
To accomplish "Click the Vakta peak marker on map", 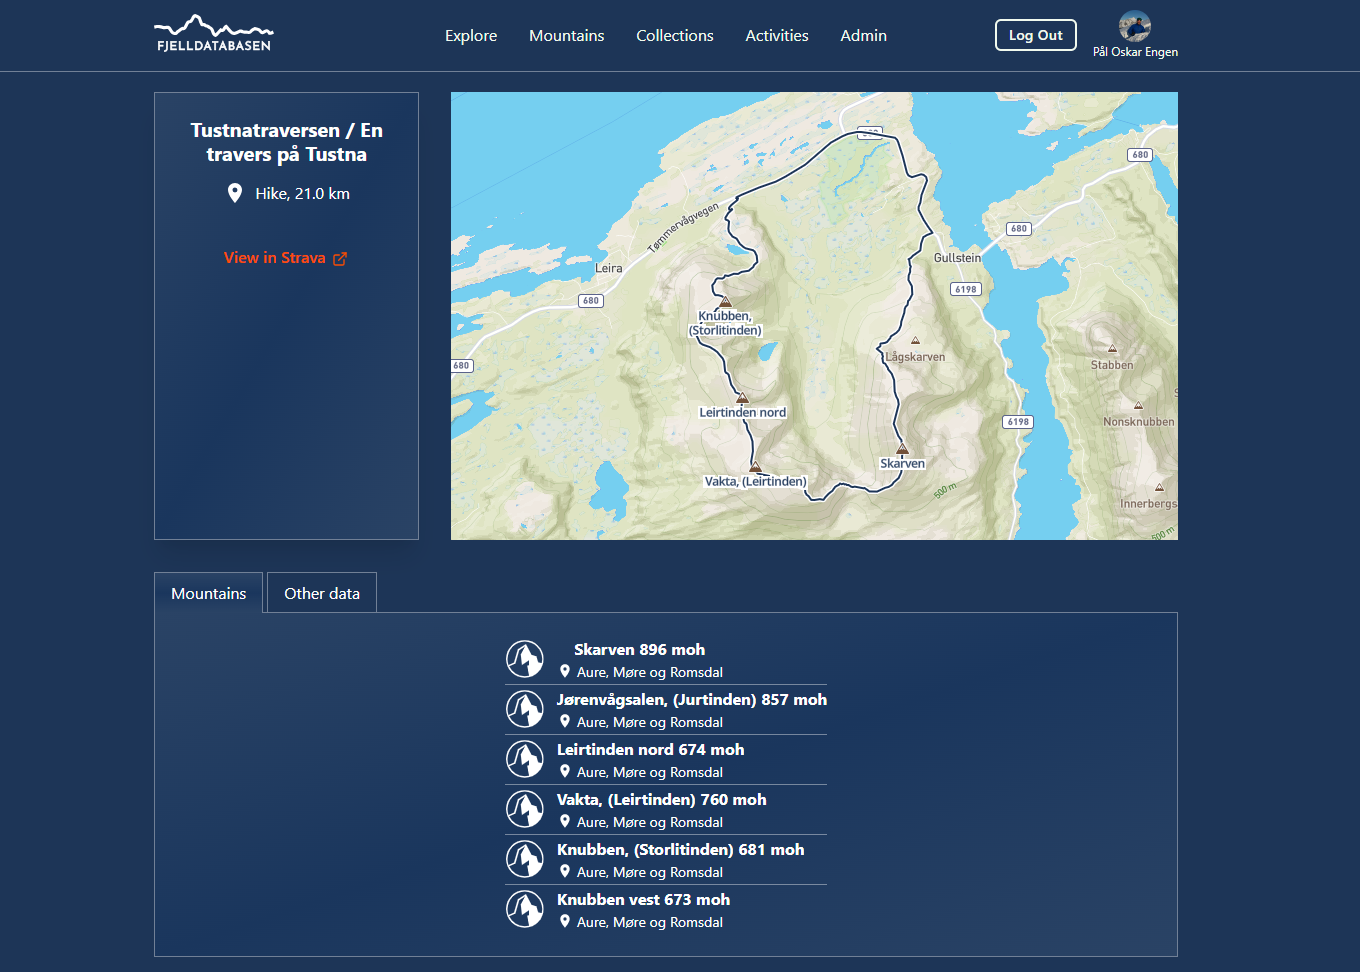I will 755,467.
